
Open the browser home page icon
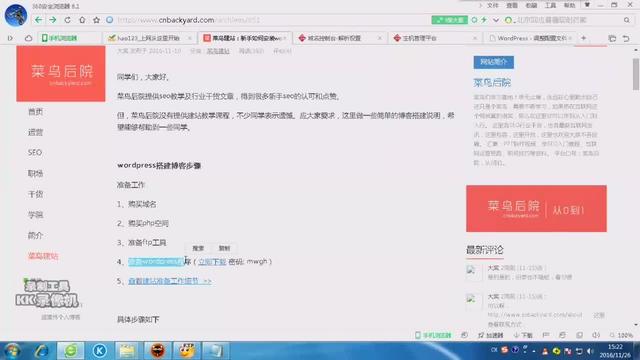(x=82, y=20)
